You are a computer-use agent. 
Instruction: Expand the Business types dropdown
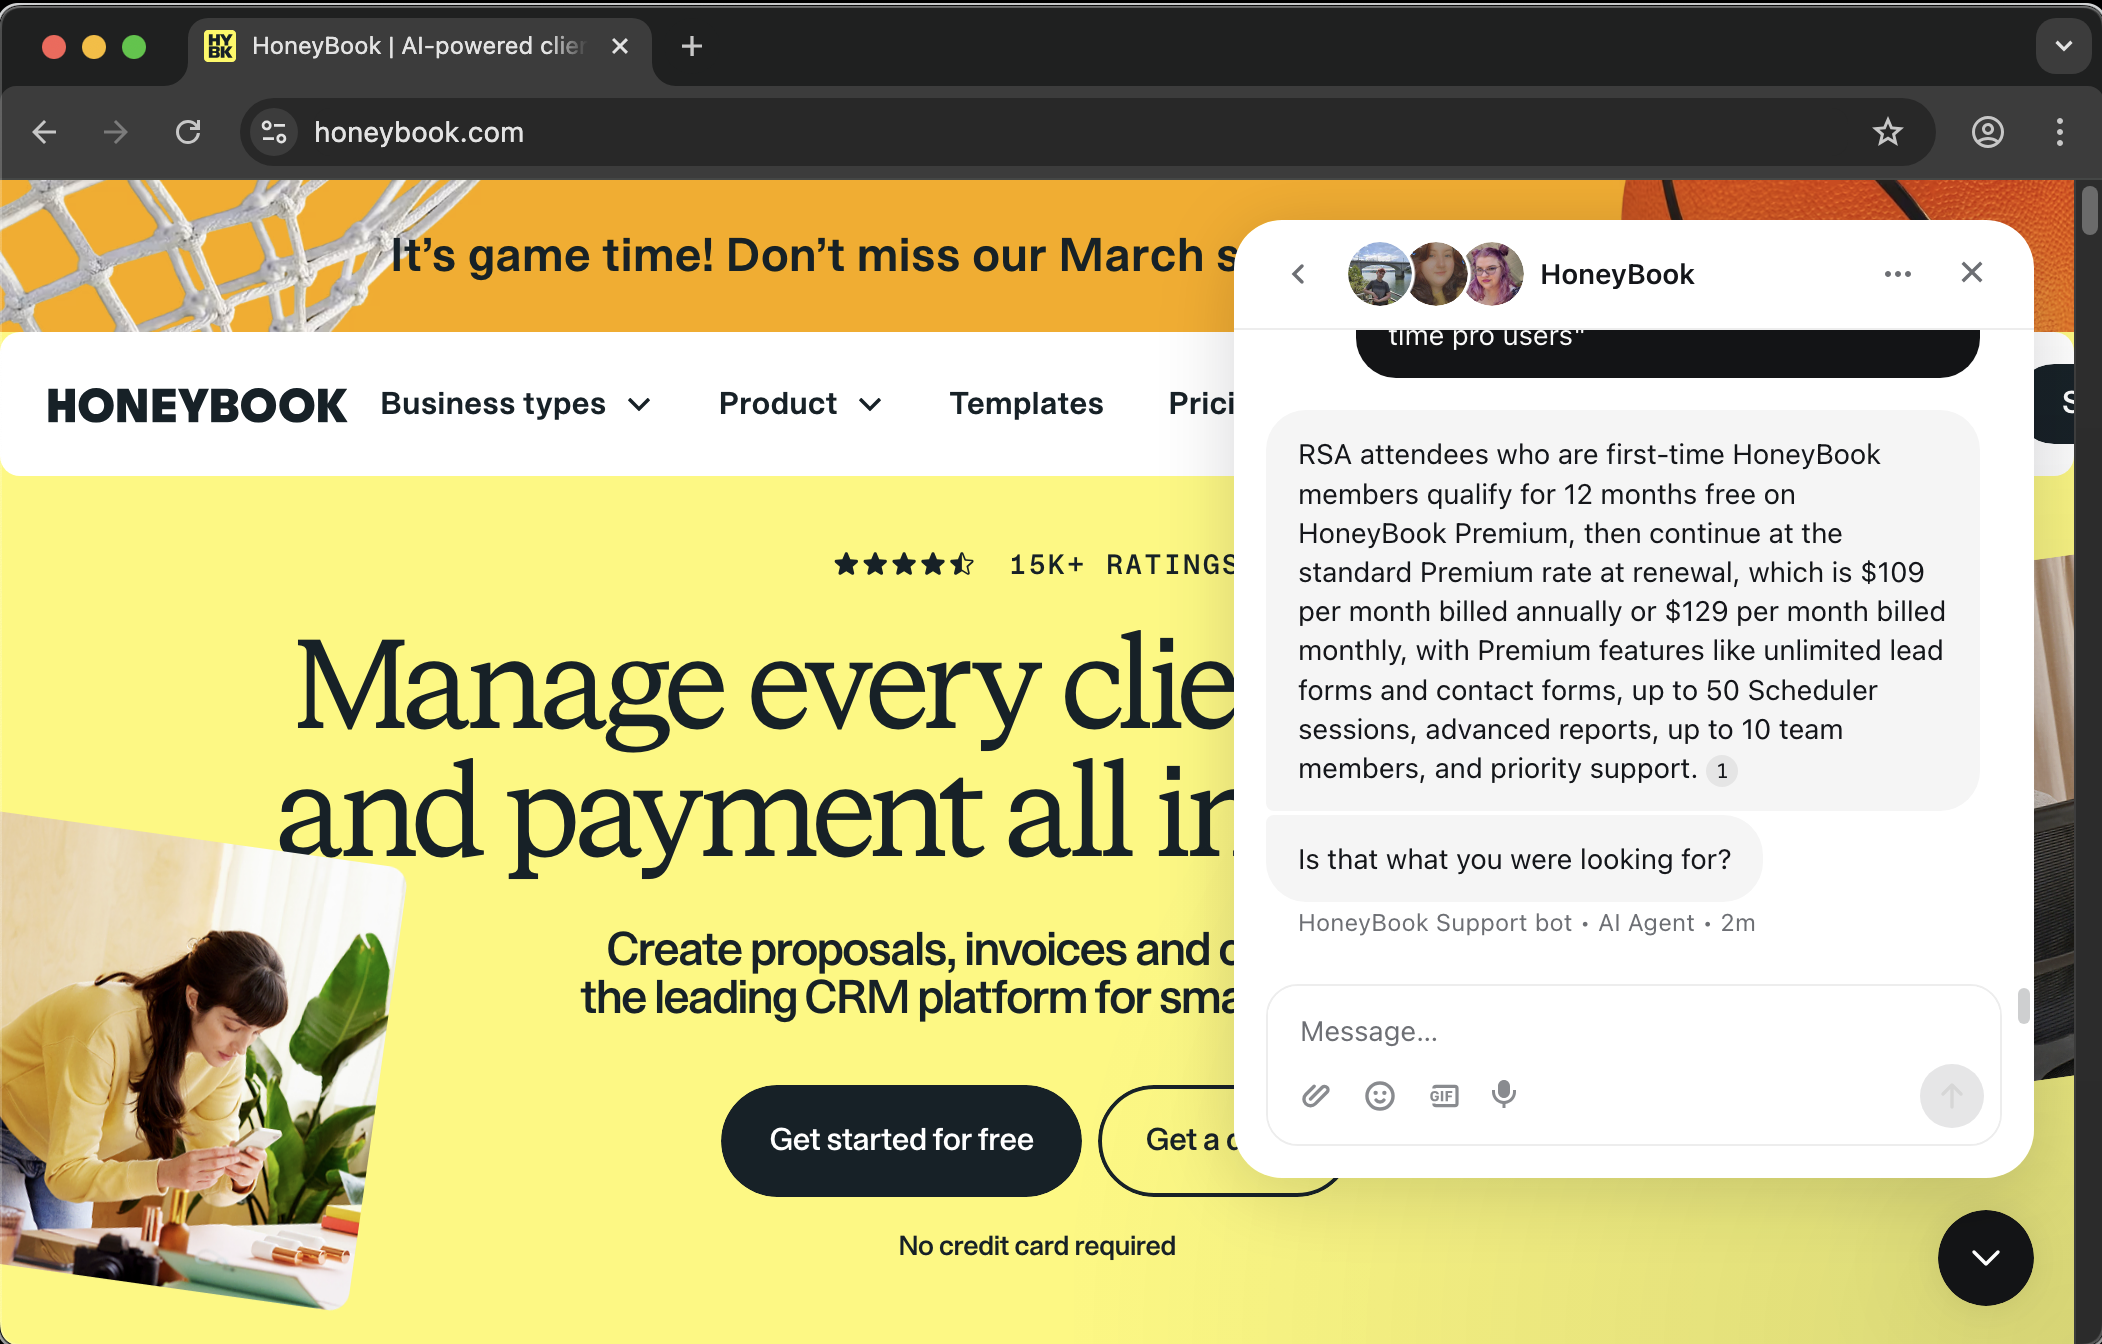point(516,404)
